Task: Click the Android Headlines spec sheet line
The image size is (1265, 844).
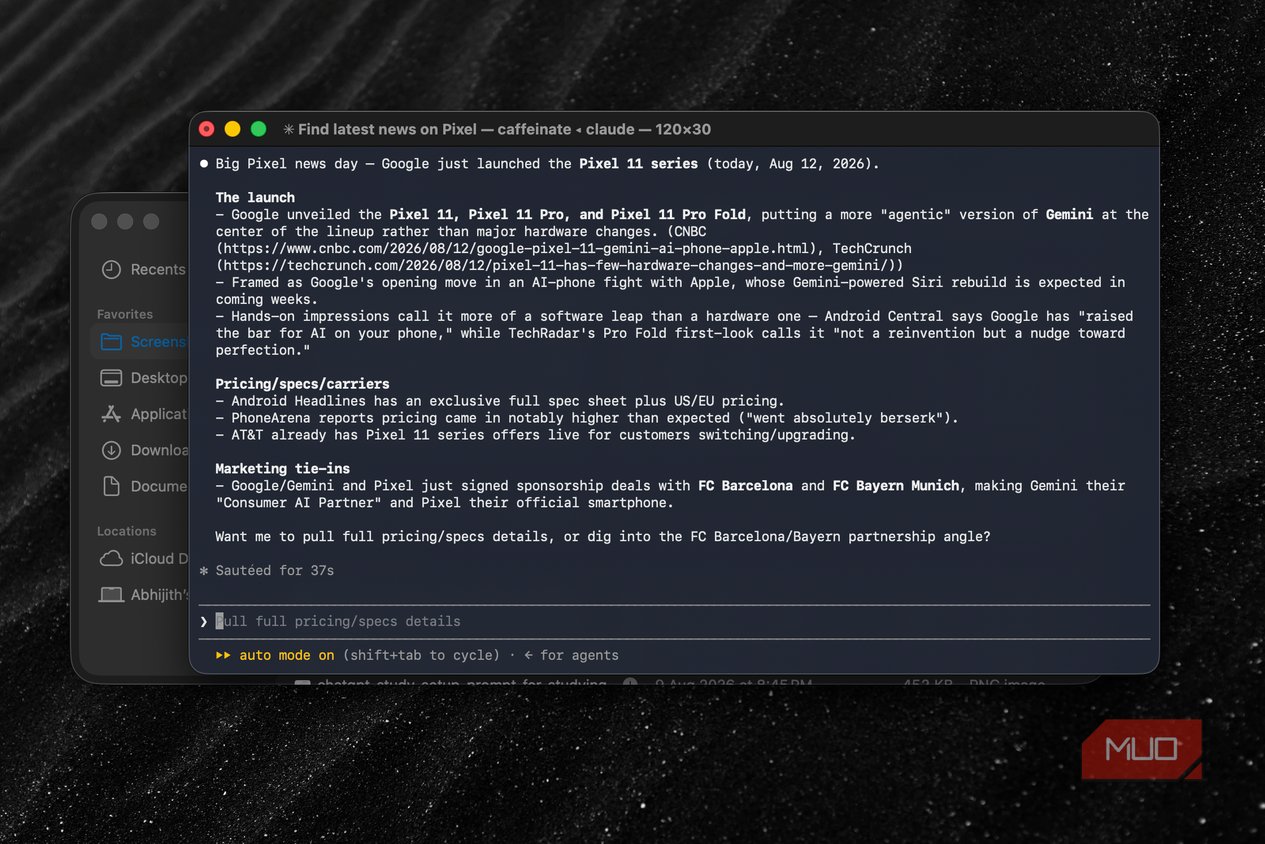Action: [x=500, y=401]
